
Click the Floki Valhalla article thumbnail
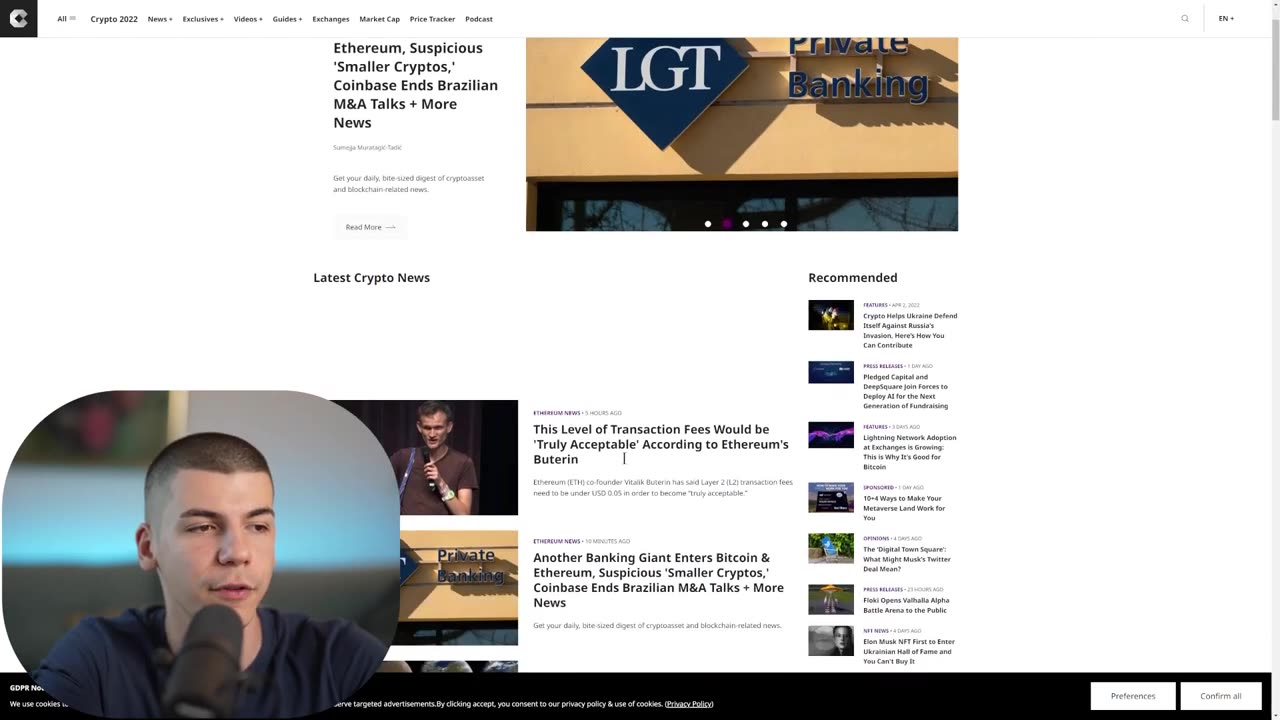coord(831,599)
